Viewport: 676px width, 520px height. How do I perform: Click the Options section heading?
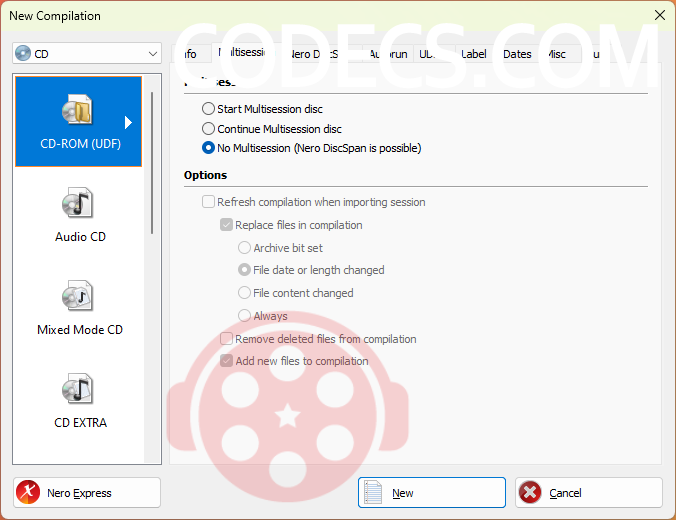point(205,175)
